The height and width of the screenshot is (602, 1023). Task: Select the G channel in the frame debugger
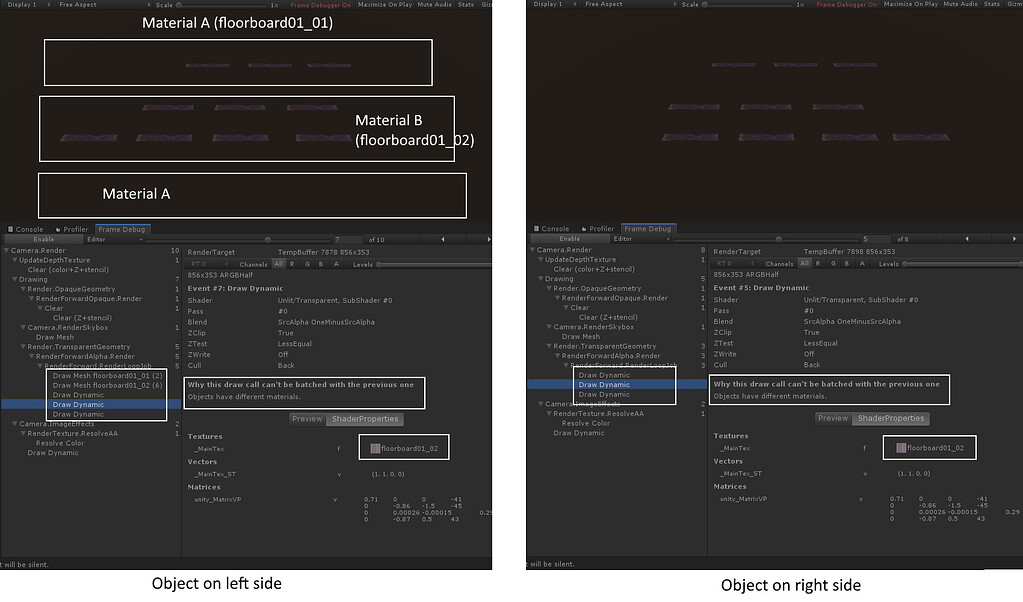pyautogui.click(x=306, y=264)
